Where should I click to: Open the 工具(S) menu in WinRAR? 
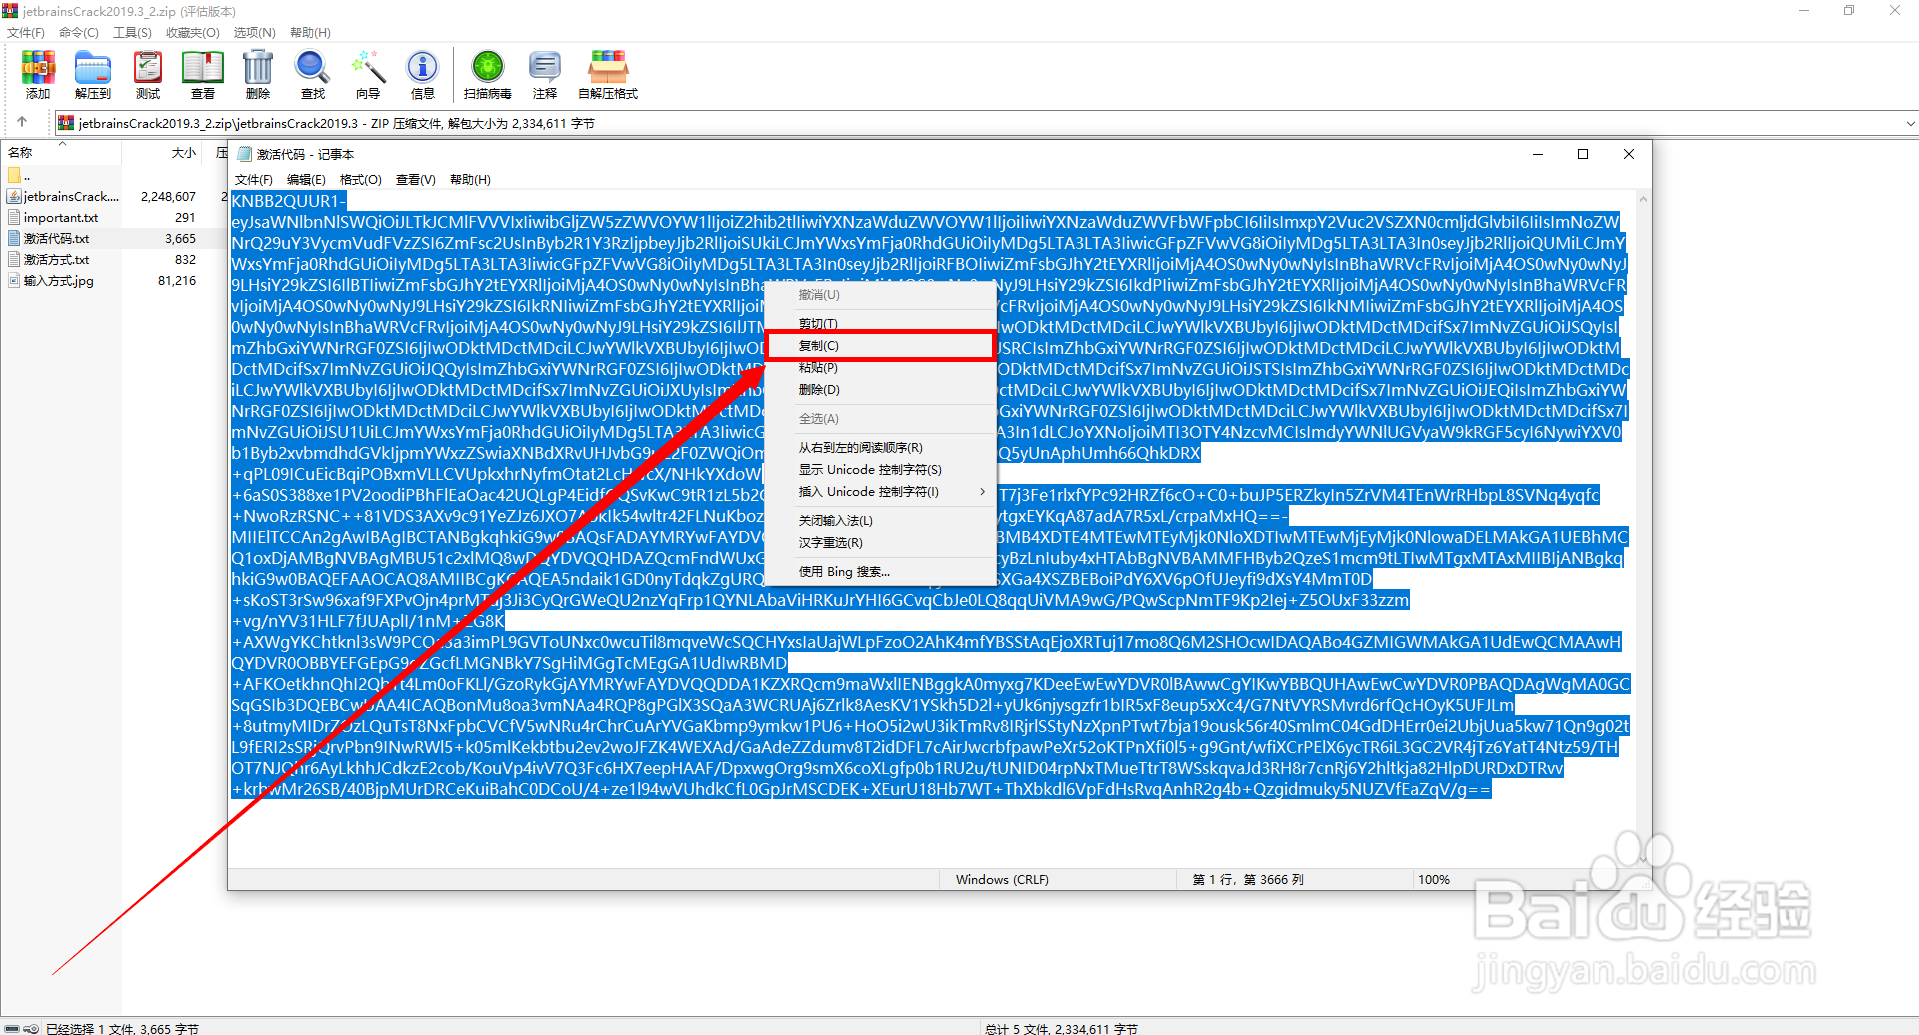135,32
